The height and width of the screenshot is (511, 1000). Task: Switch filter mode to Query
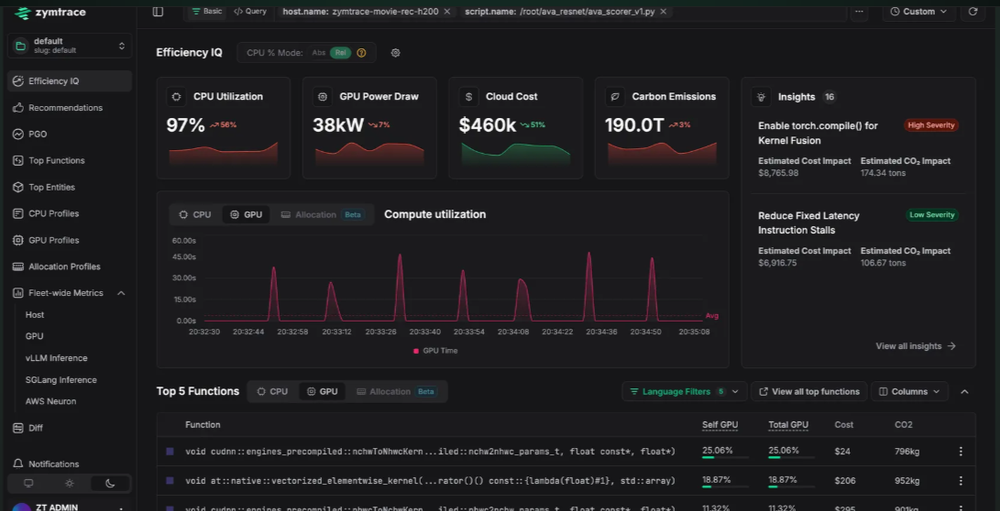[250, 11]
